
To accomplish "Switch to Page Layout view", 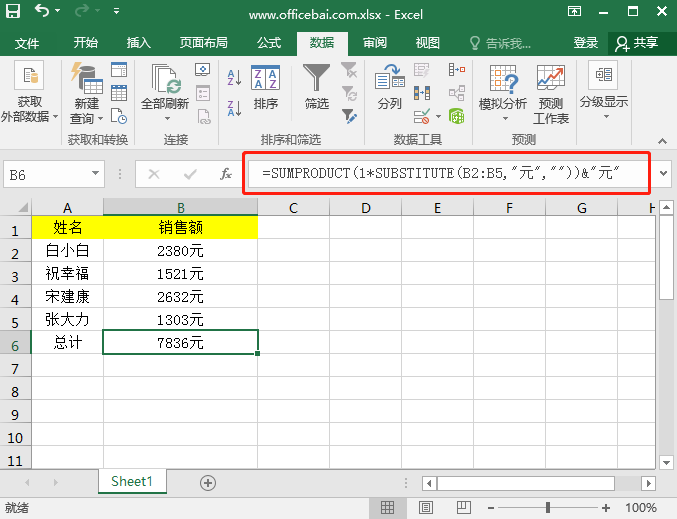I will pyautogui.click(x=425, y=508).
